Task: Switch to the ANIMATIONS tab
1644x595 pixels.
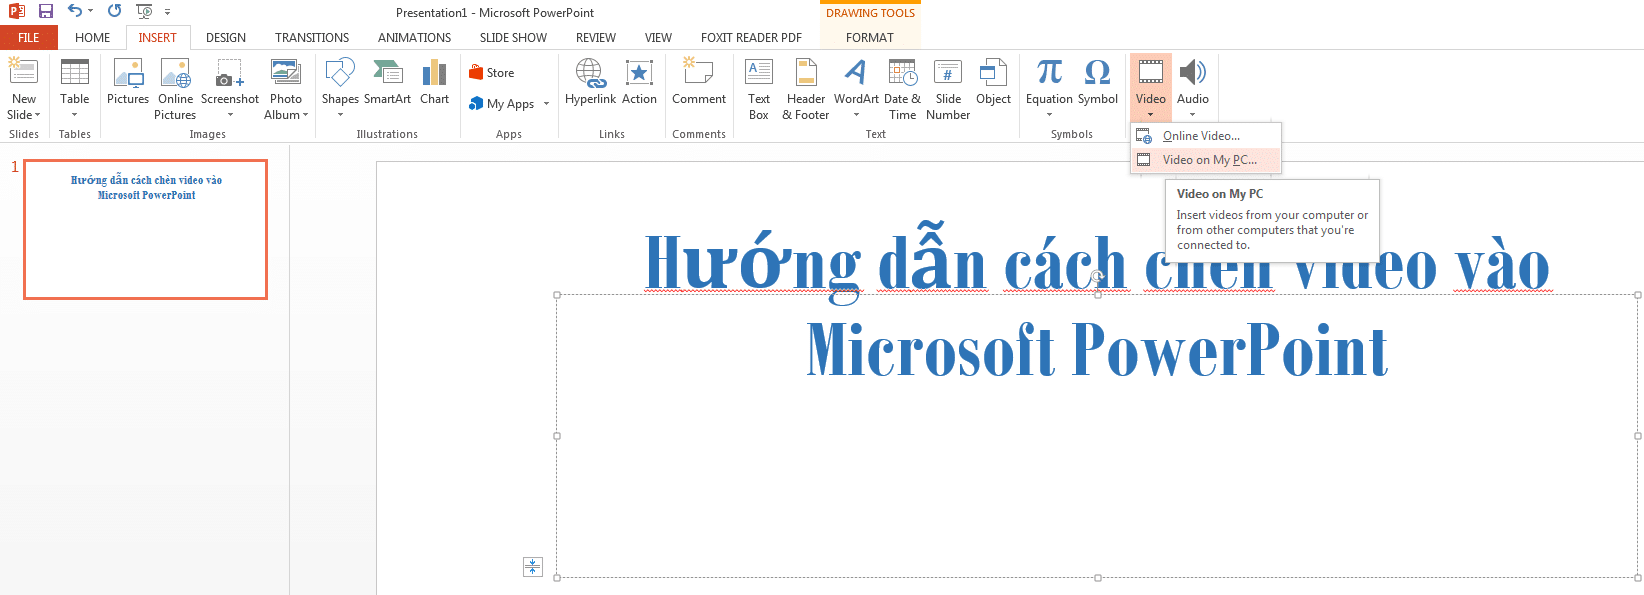Action: tap(414, 38)
